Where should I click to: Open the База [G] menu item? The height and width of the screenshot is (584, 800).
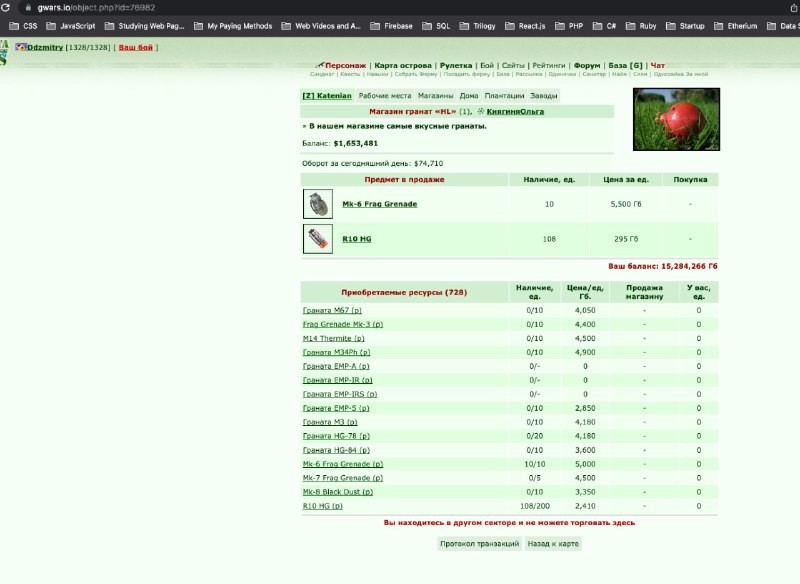pyautogui.click(x=626, y=65)
